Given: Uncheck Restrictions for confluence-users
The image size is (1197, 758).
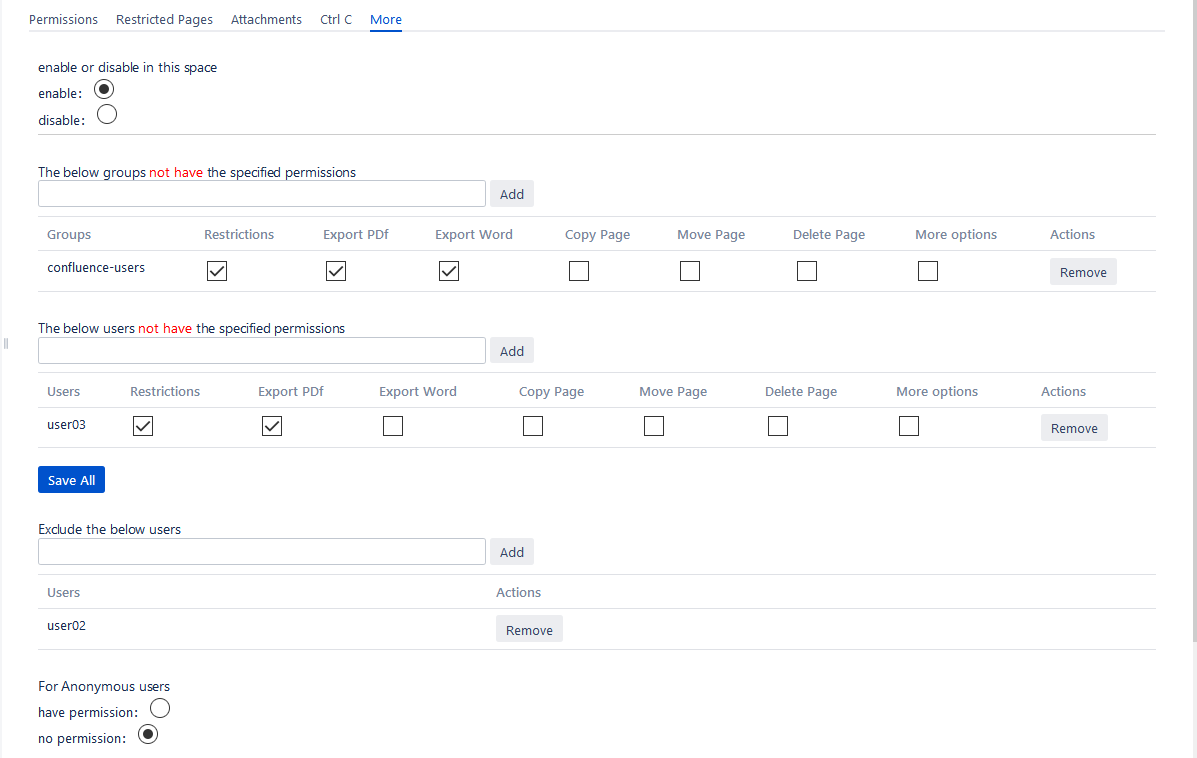Looking at the screenshot, I should (x=217, y=271).
